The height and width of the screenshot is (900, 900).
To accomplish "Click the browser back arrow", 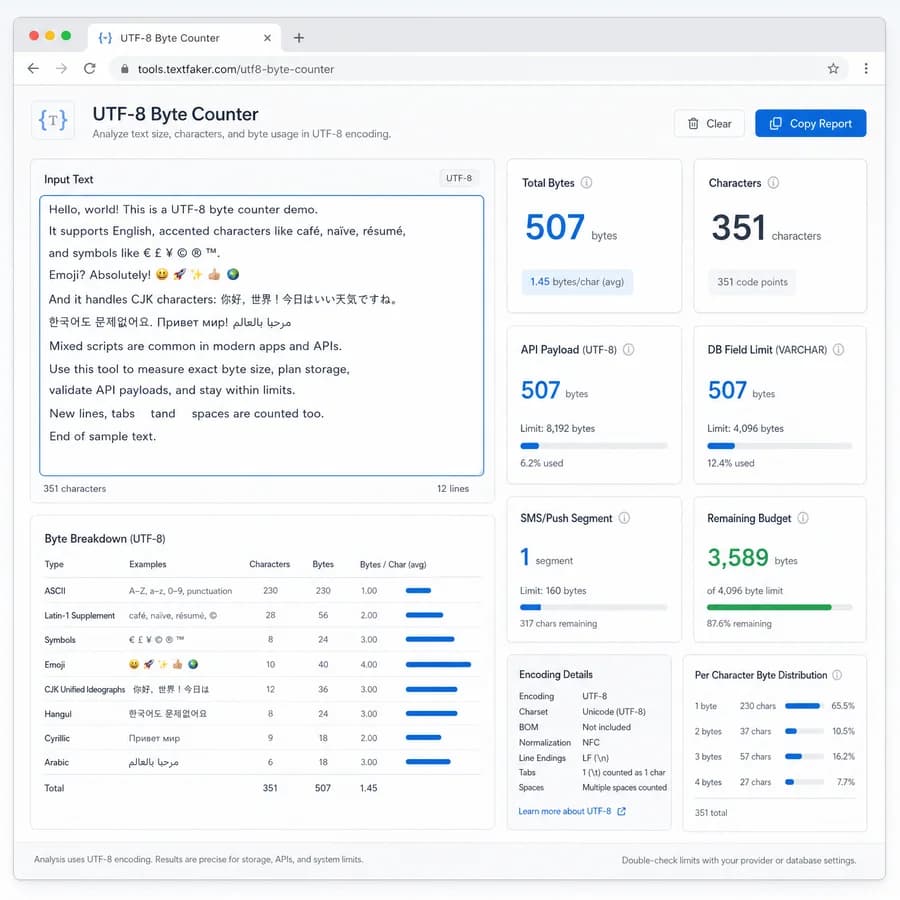I will pyautogui.click(x=33, y=69).
